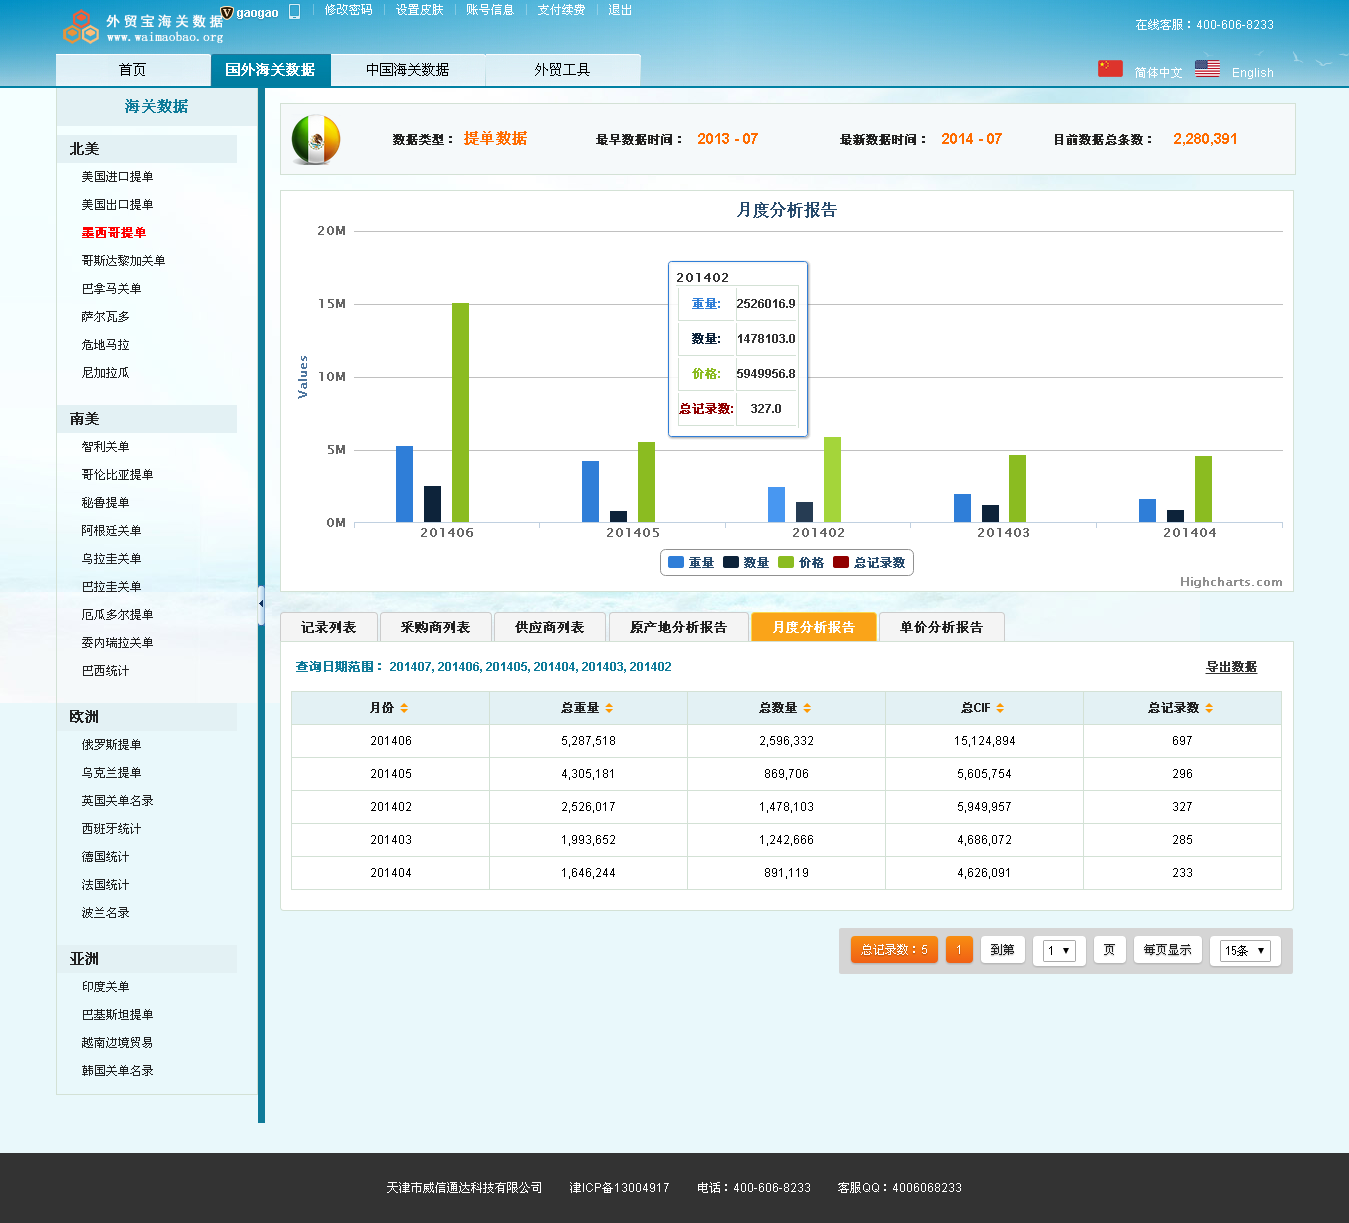This screenshot has height=1223, width=1349.
Task: Open the 中国海关数据 navigation tab
Action: (x=407, y=70)
